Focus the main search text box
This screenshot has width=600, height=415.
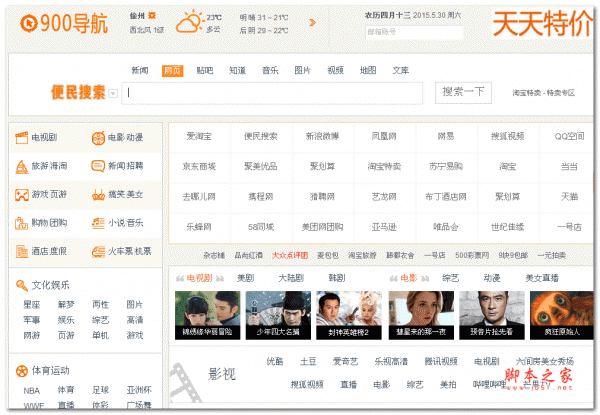point(272,93)
